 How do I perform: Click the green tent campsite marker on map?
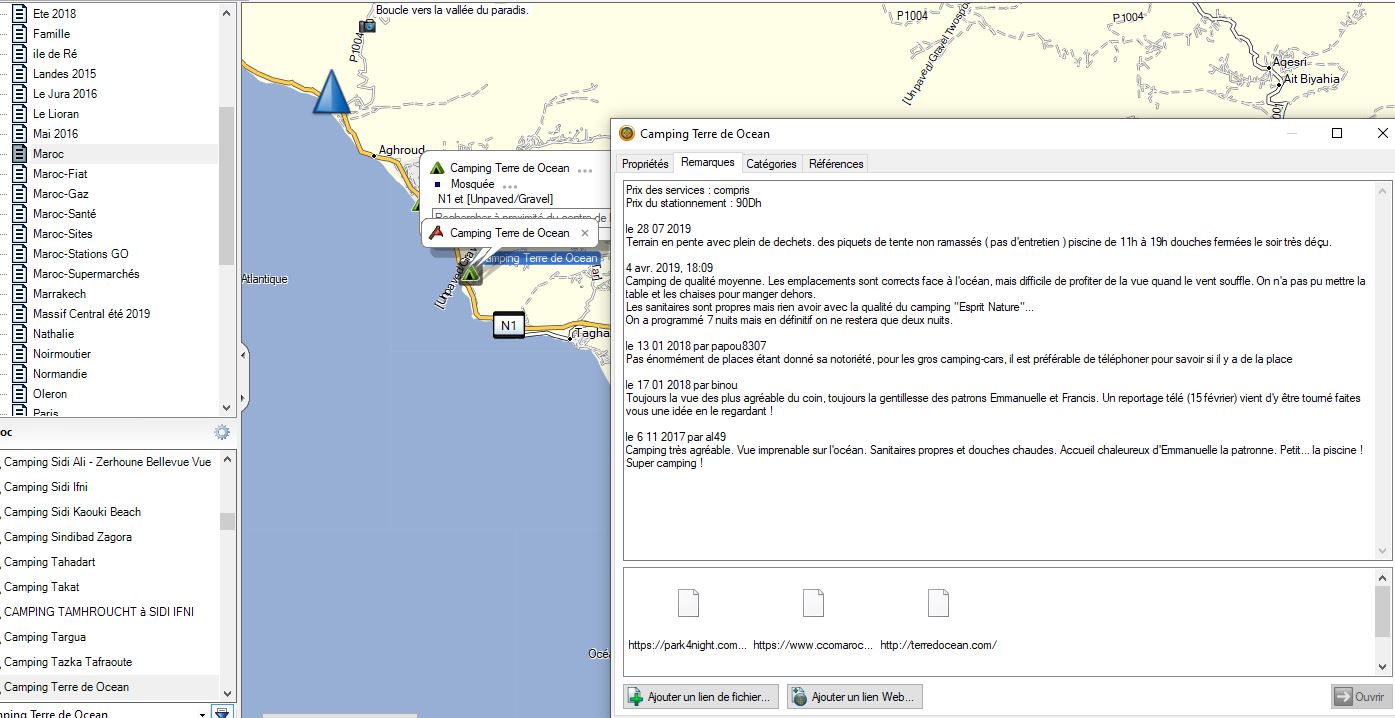coord(470,273)
